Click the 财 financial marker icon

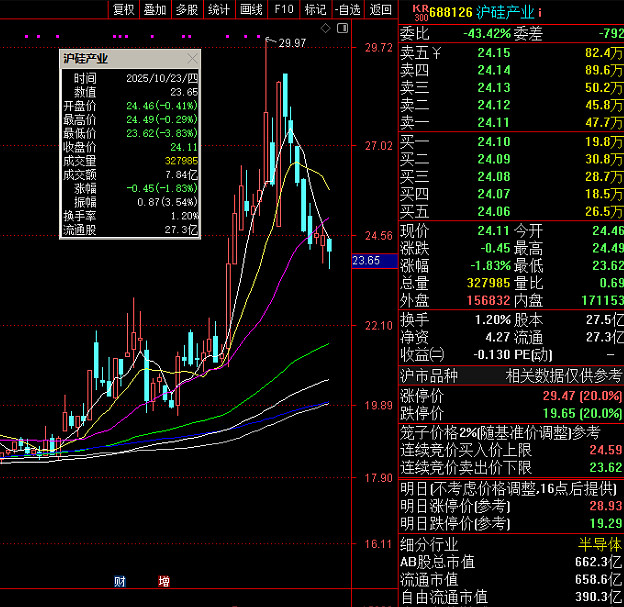[119, 581]
